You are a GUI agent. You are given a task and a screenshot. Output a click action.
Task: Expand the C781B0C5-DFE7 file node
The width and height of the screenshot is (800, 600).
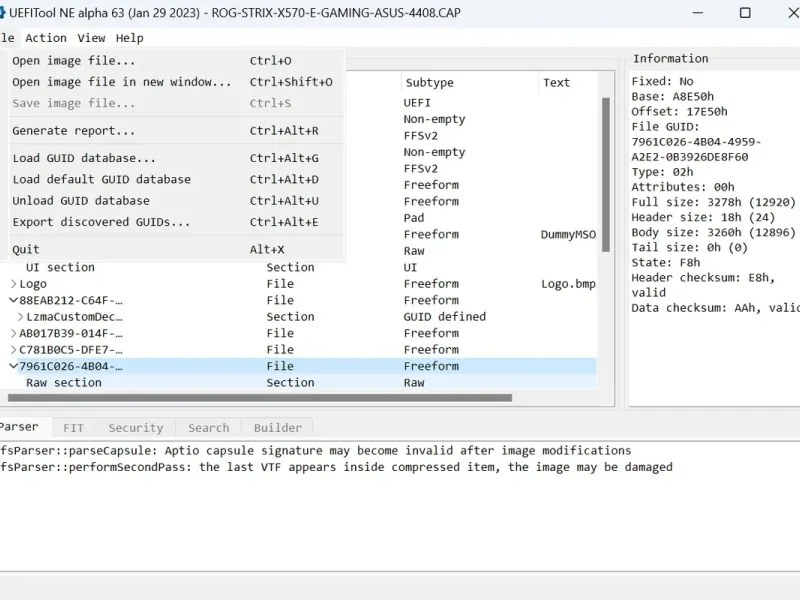[13, 349]
